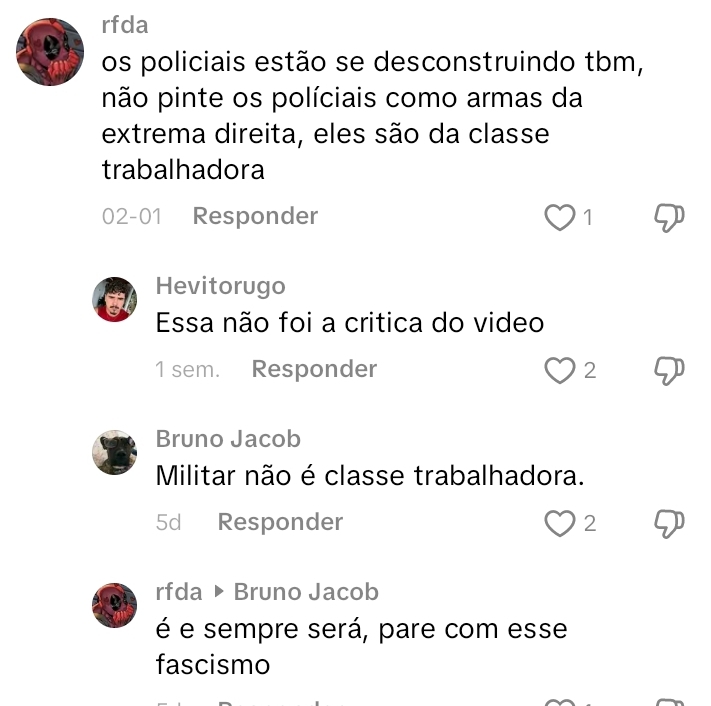This screenshot has height=706, width=711.
Task: Open rfda username in last reply
Action: coord(179,592)
